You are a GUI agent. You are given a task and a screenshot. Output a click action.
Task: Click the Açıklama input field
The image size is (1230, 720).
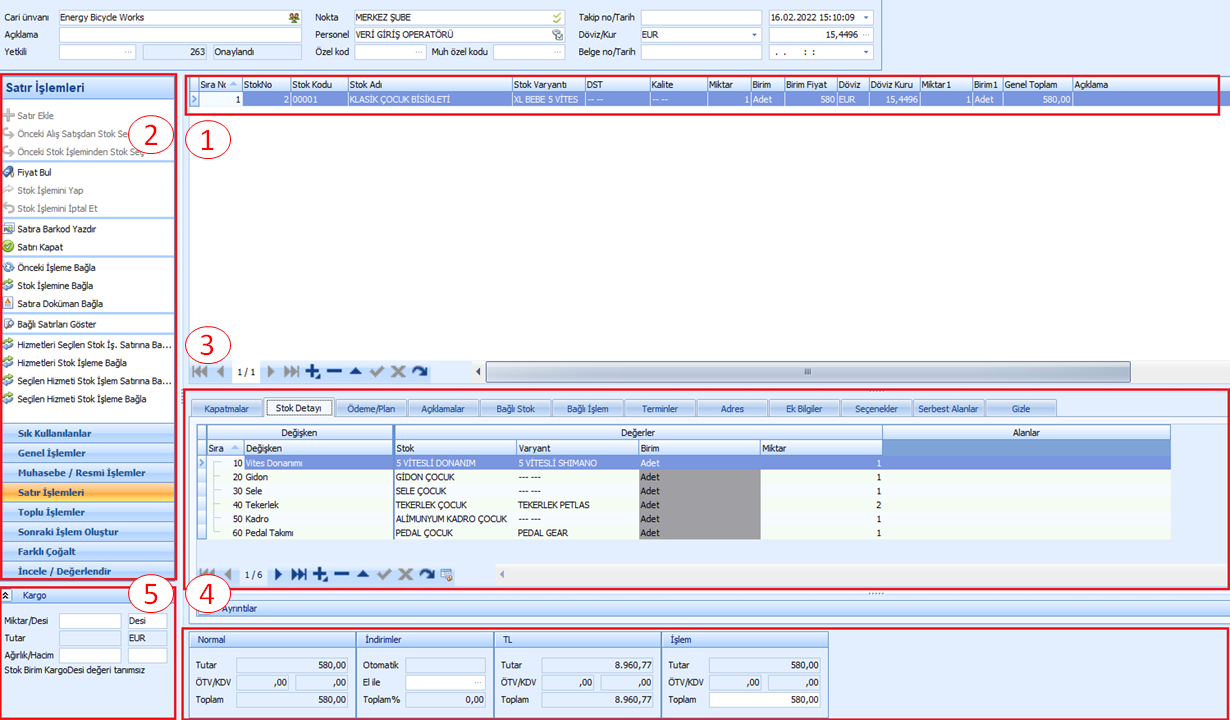(x=180, y=35)
